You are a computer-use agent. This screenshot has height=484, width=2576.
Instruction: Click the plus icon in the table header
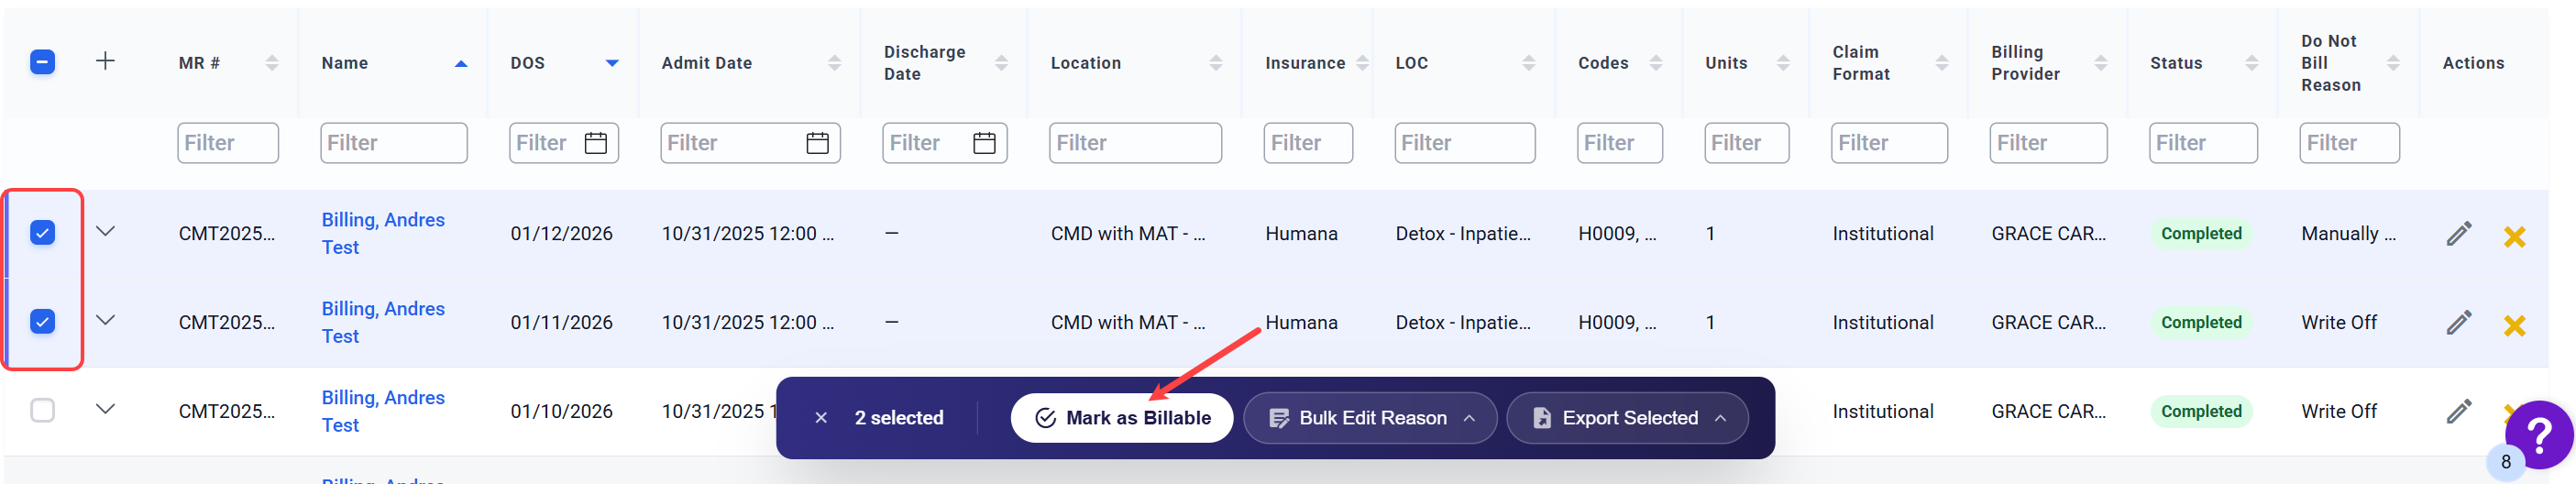pos(105,62)
